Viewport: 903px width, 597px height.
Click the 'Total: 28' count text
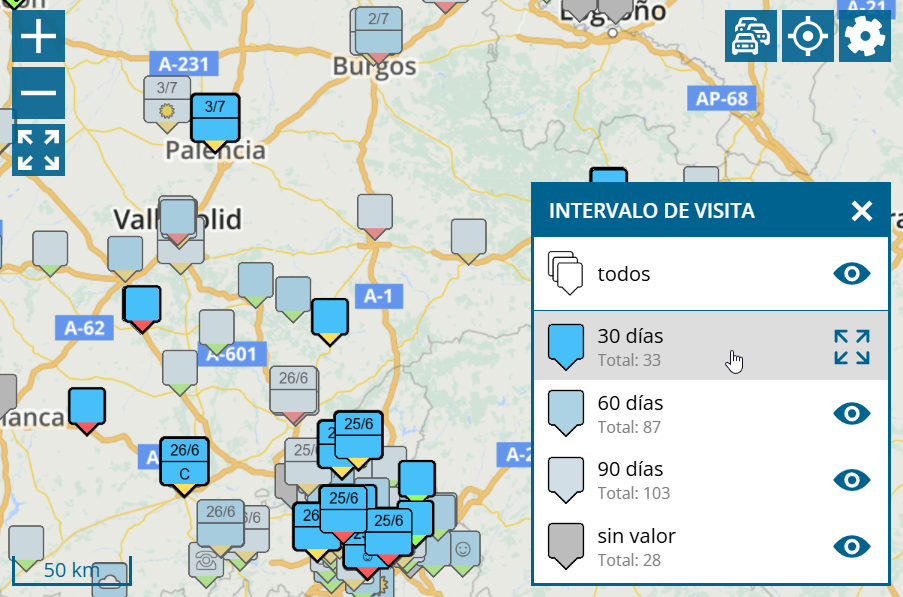[x=629, y=560]
